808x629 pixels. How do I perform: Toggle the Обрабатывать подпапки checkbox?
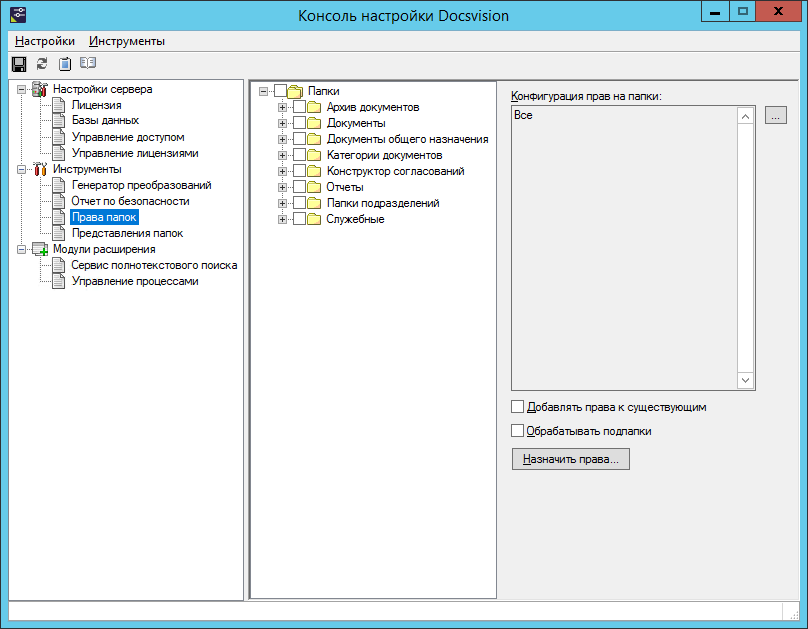(517, 431)
